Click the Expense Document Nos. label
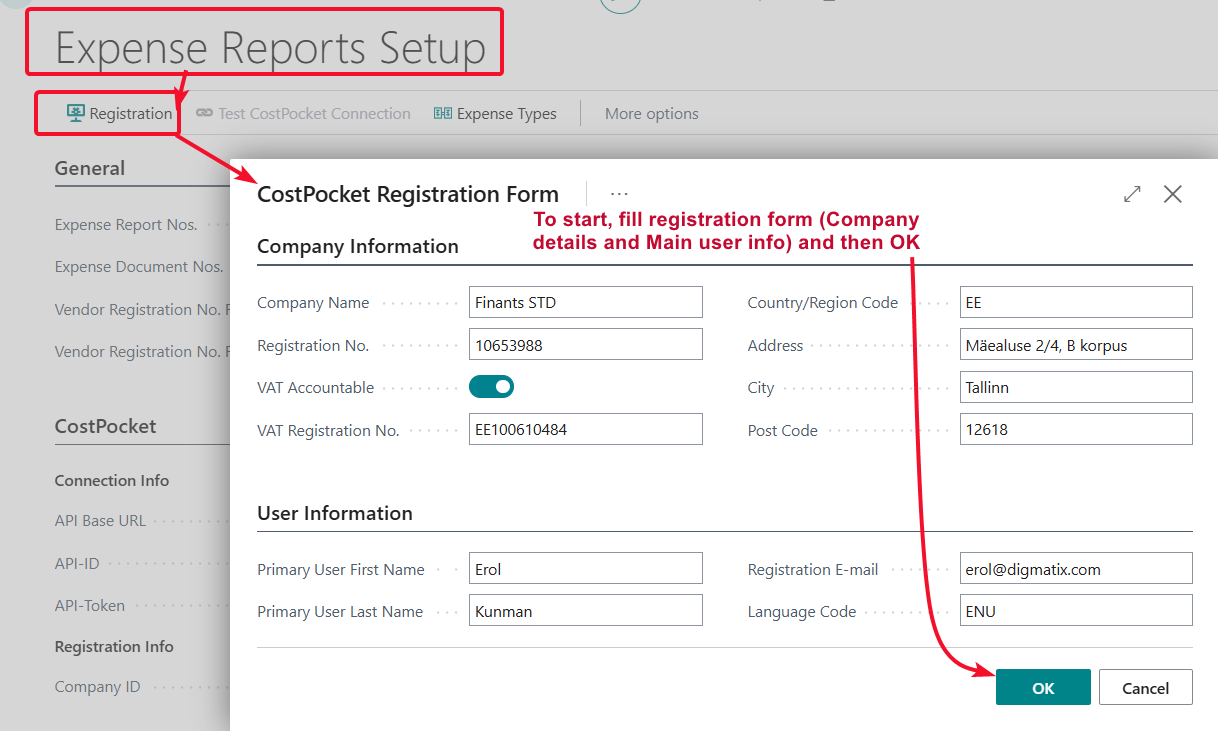Viewport: 1218px width, 731px height. coord(139,266)
